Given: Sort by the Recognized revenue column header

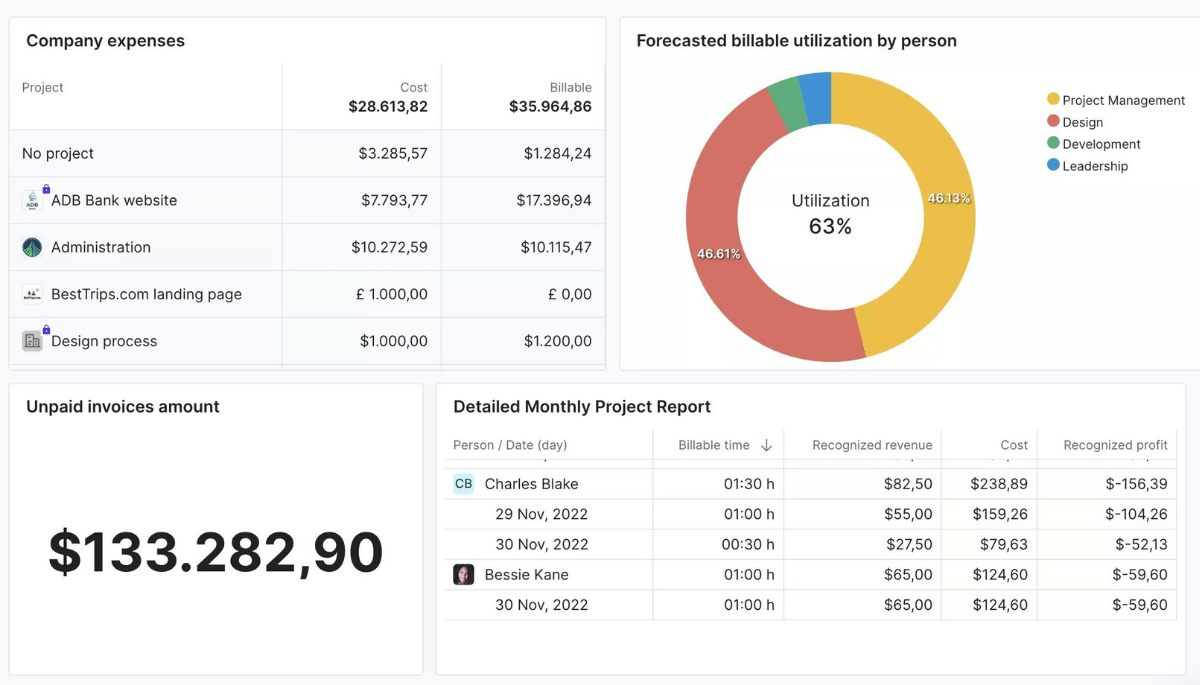Looking at the screenshot, I should [x=871, y=445].
